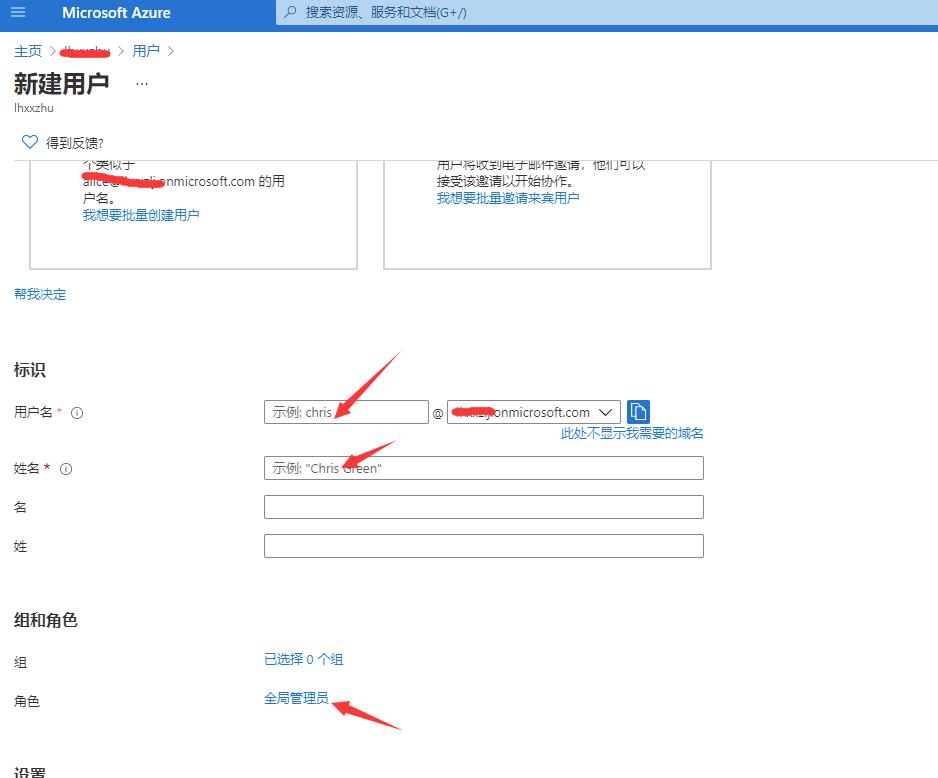Click the info icon beside 姓名
This screenshot has height=778, width=938.
pos(66,469)
